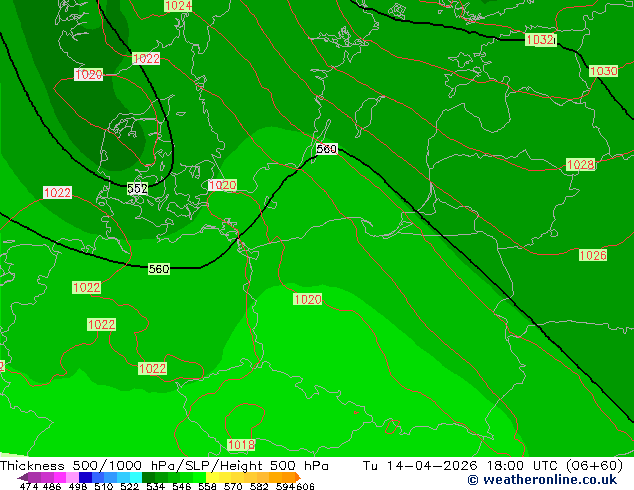The image size is (634, 490).
Task: Click the 1018 isobar label
Action: 241,445
